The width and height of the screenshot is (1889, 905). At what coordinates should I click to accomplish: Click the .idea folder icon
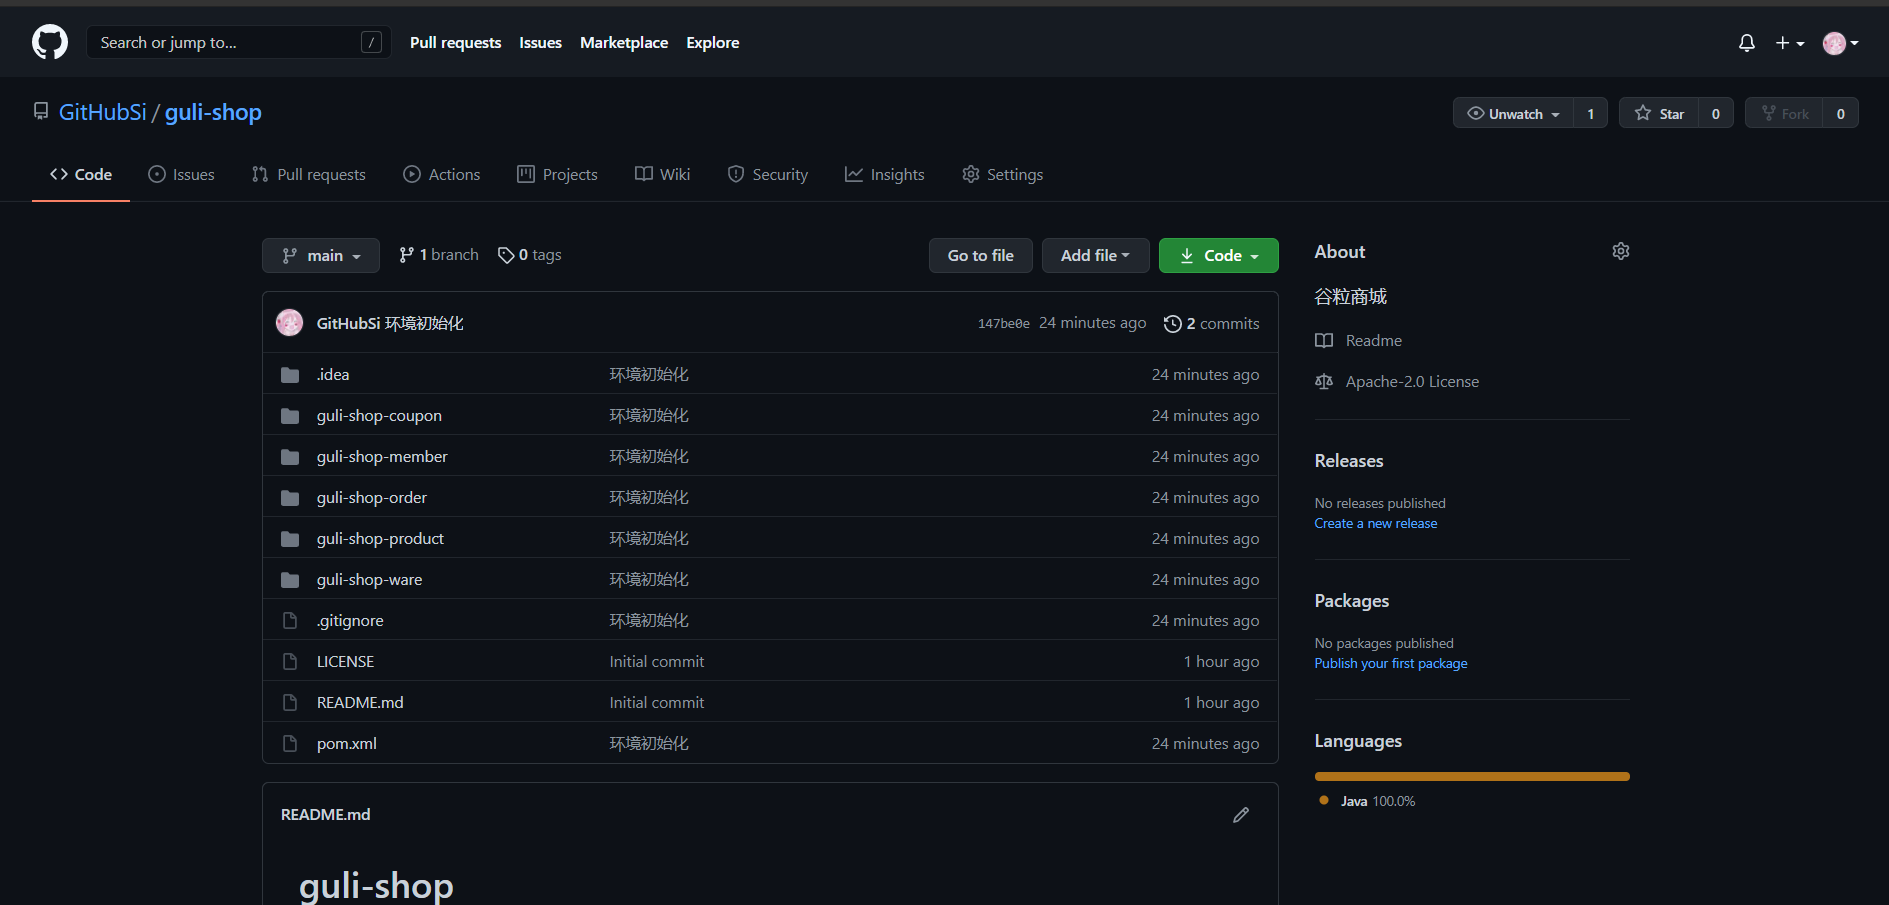coord(290,375)
